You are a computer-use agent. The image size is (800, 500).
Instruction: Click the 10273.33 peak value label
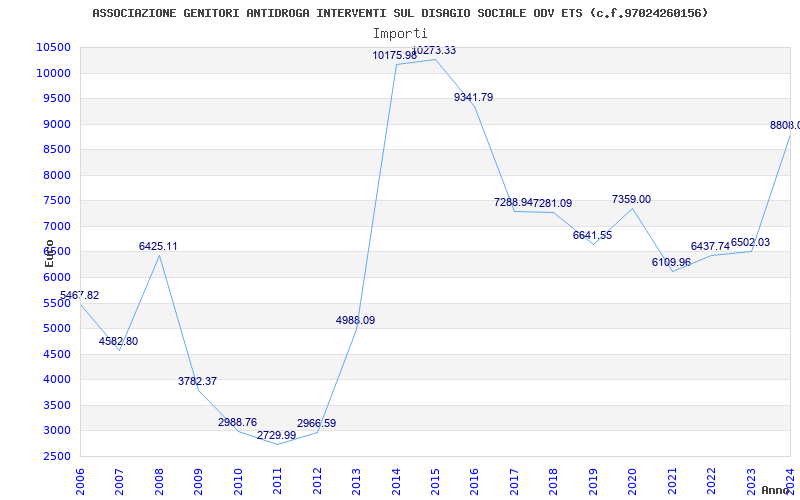click(434, 51)
